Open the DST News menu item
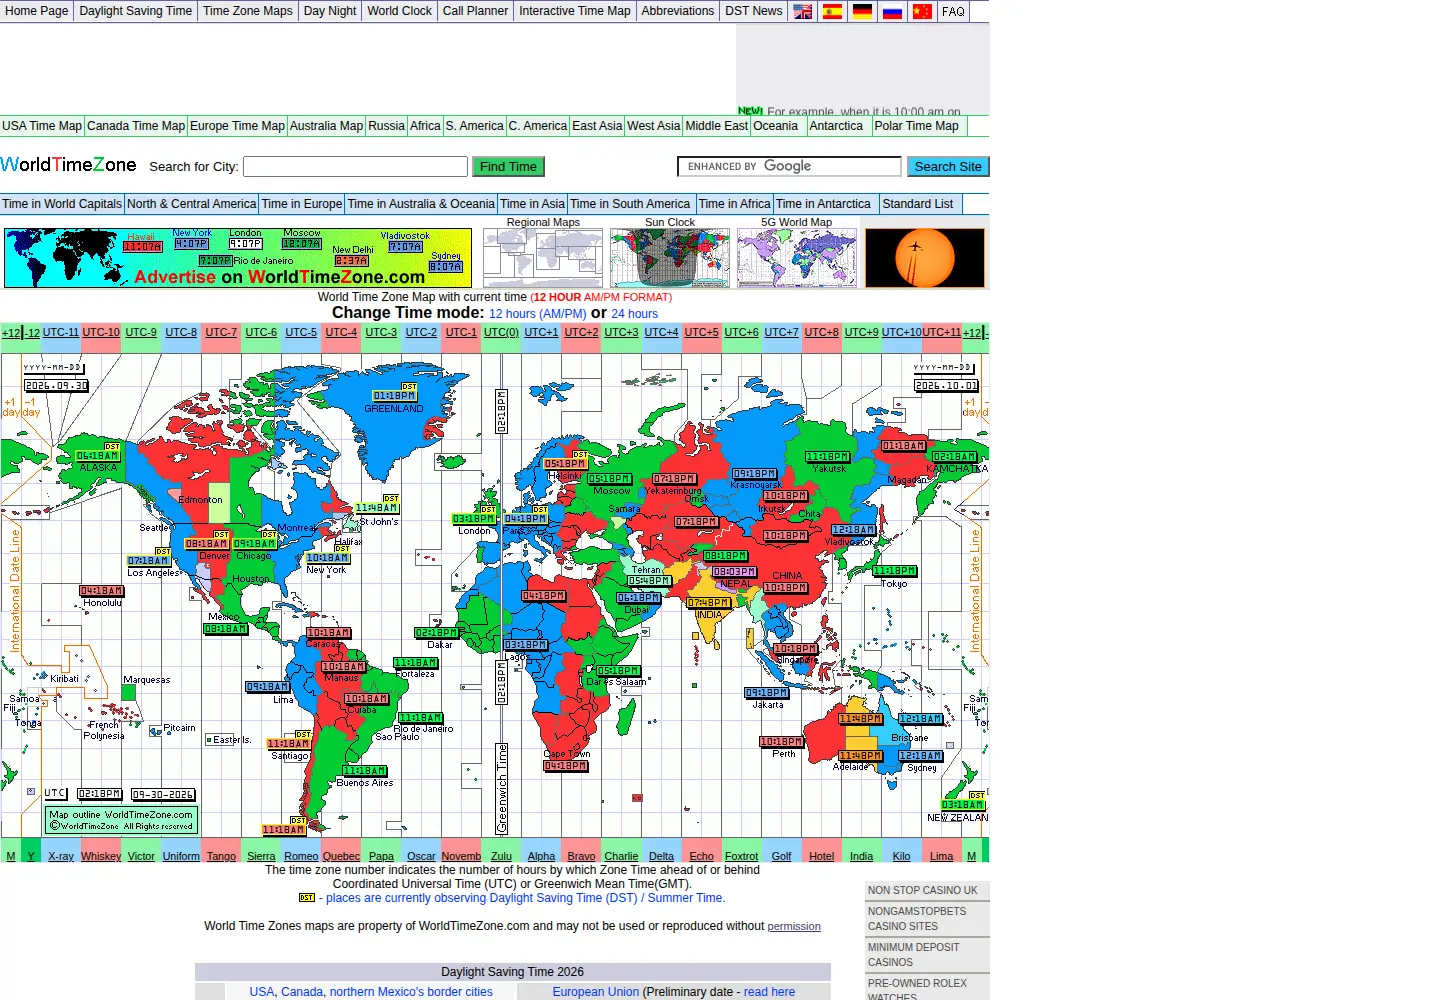Viewport: 1440px width, 1000px height. [754, 11]
